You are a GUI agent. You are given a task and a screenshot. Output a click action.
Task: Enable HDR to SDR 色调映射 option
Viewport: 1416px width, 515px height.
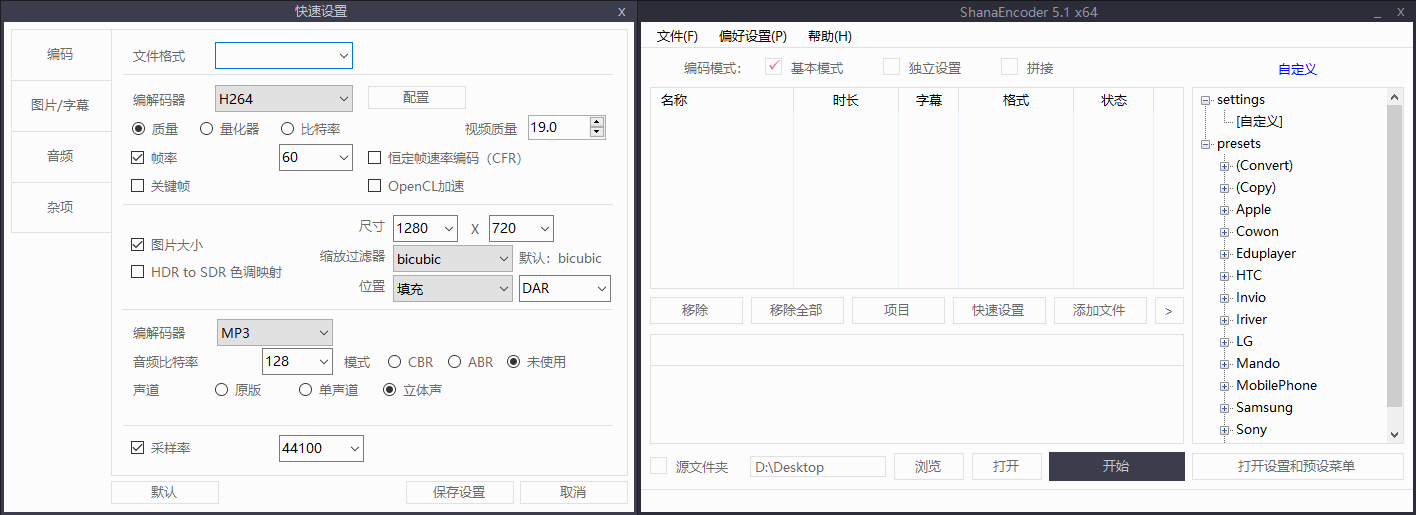pyautogui.click(x=138, y=272)
